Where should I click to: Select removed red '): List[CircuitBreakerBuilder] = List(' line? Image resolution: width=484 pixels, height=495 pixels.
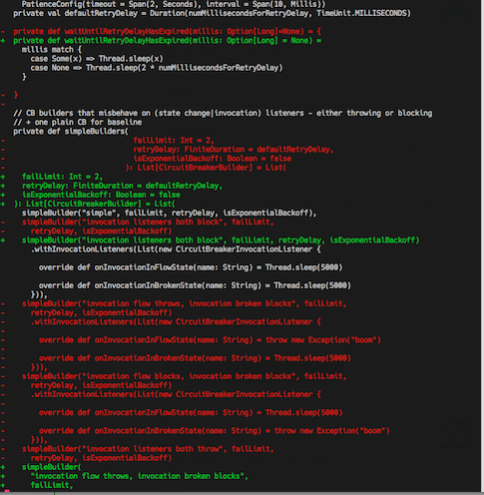coord(206,167)
